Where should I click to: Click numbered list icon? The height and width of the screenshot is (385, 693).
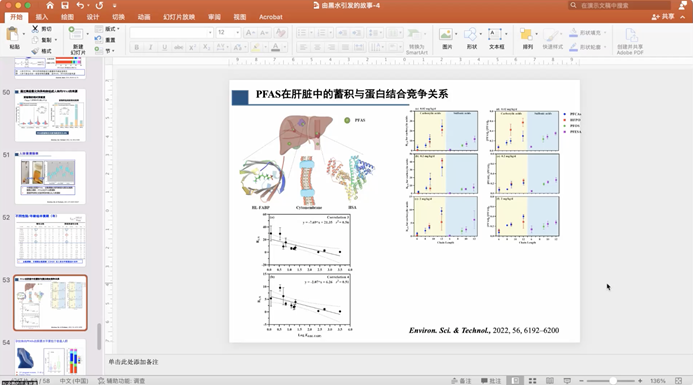point(321,33)
